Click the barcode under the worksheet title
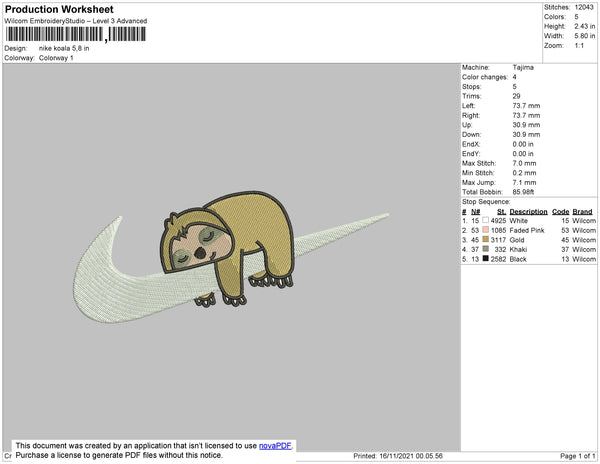Screen dimensions: 600x464 pos(76,34)
